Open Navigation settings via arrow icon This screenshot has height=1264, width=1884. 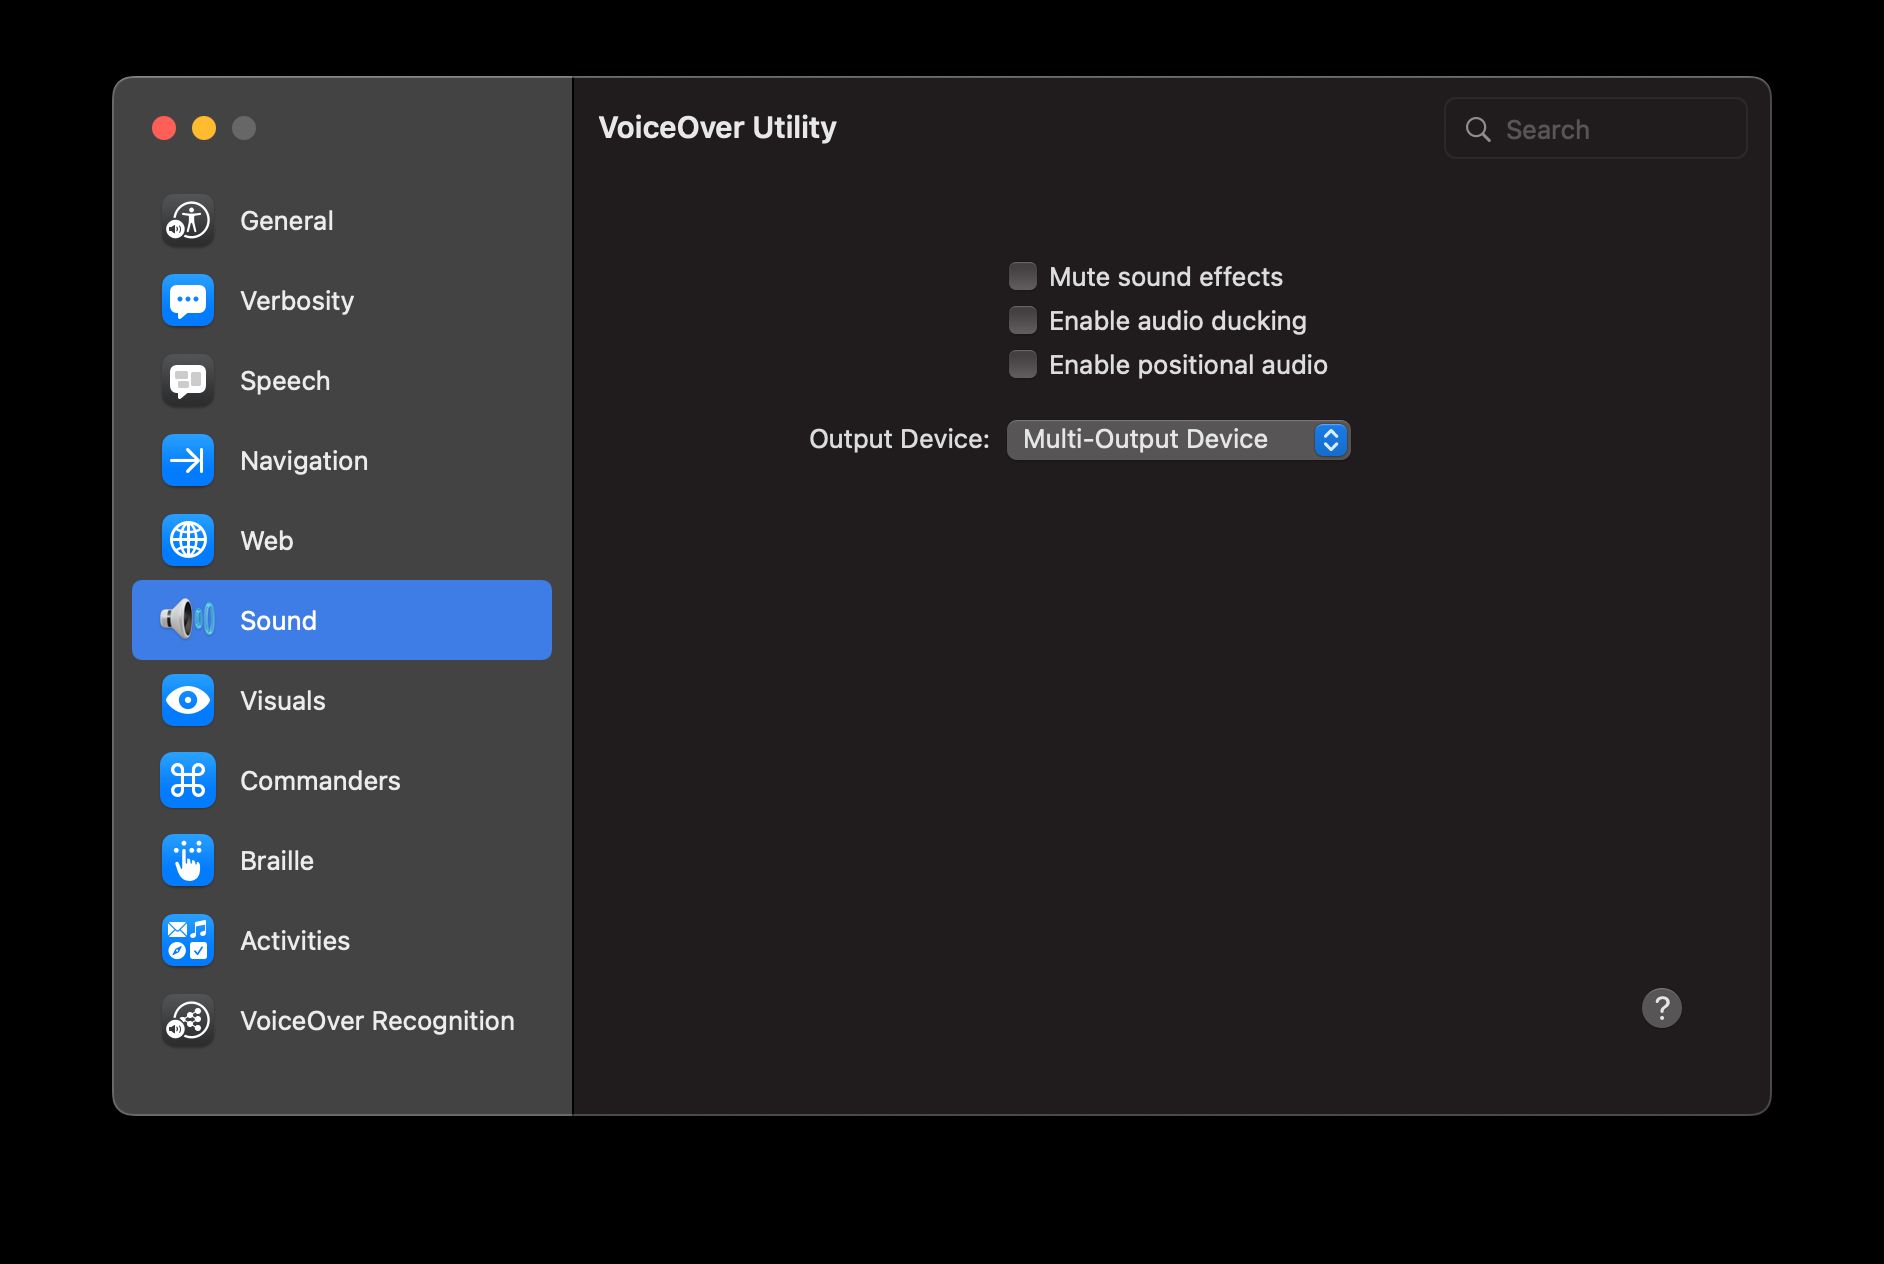click(187, 460)
